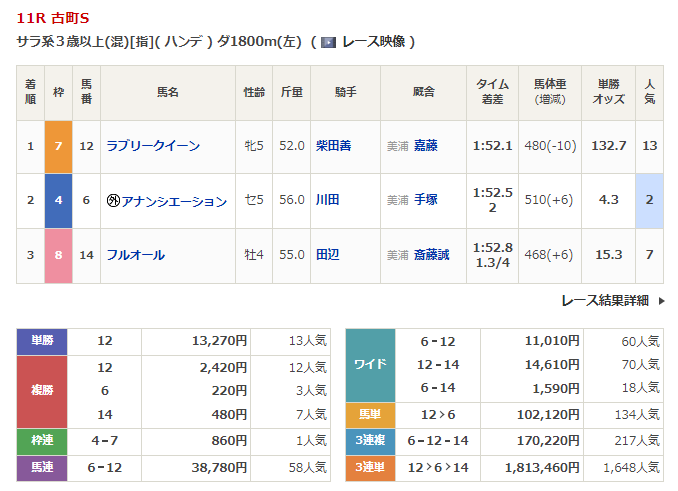The width and height of the screenshot is (678, 491).
Task: Open horse ラブリークイーン page
Action: coord(153,146)
